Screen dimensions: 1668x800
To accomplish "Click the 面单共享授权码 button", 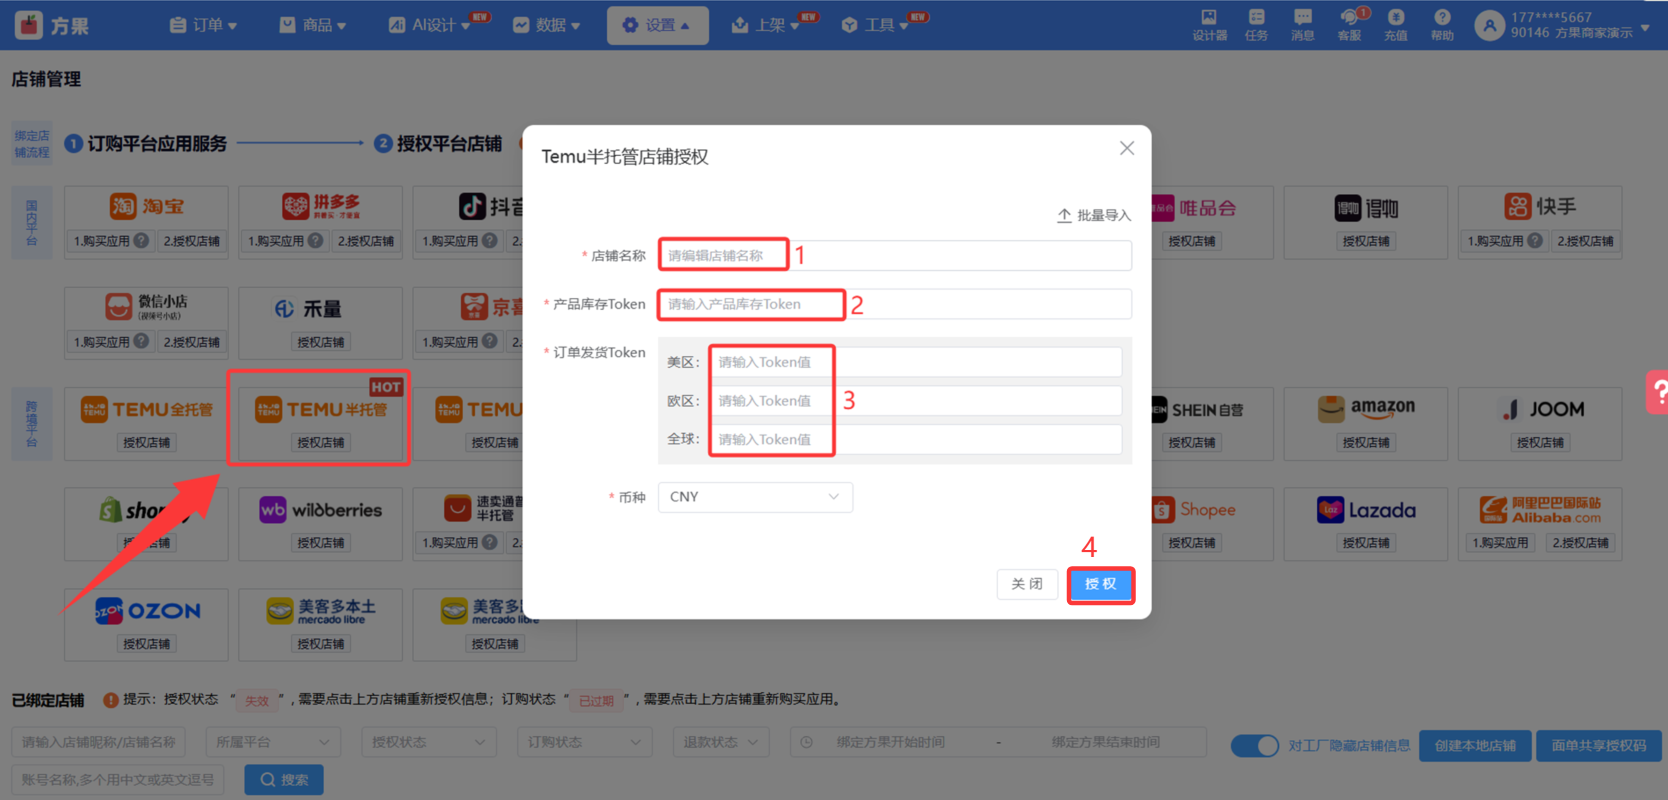I will pyautogui.click(x=1599, y=746).
